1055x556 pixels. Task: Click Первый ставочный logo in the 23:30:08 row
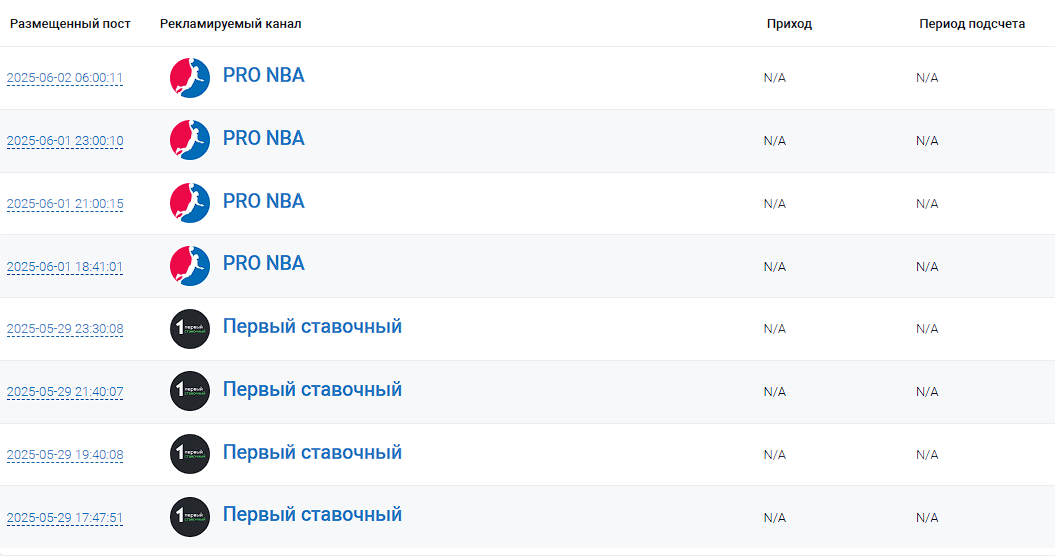pyautogui.click(x=190, y=329)
